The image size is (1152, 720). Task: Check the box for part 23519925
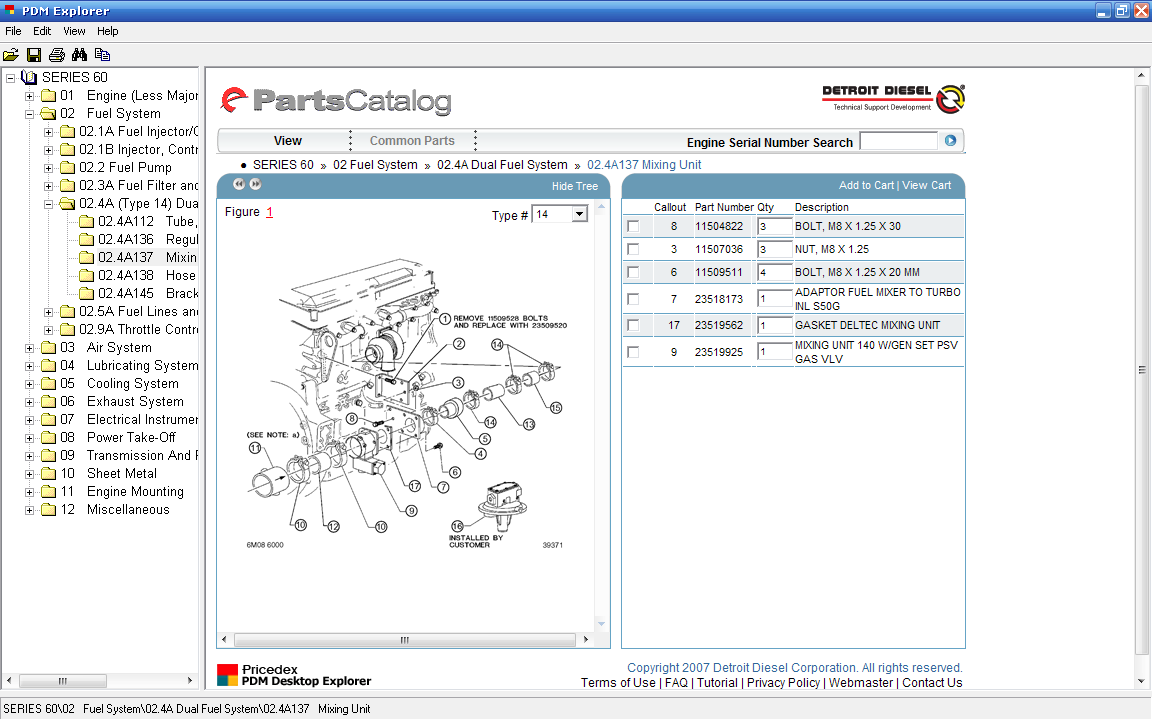click(633, 352)
